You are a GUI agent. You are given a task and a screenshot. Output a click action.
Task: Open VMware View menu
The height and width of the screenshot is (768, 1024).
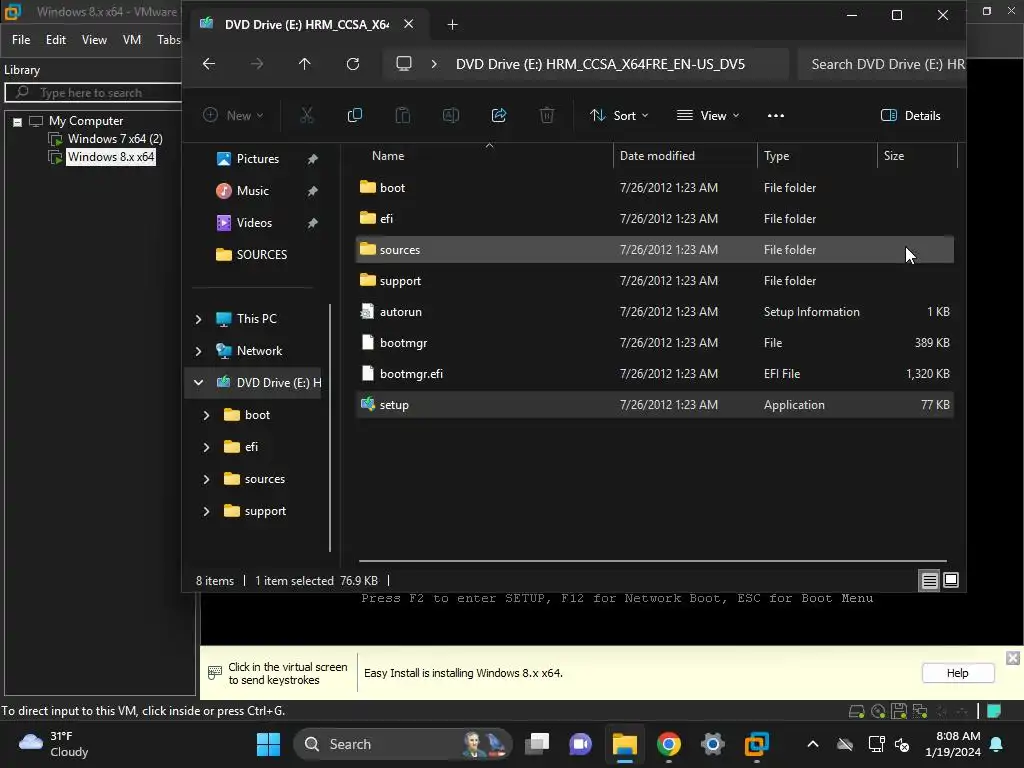(94, 40)
